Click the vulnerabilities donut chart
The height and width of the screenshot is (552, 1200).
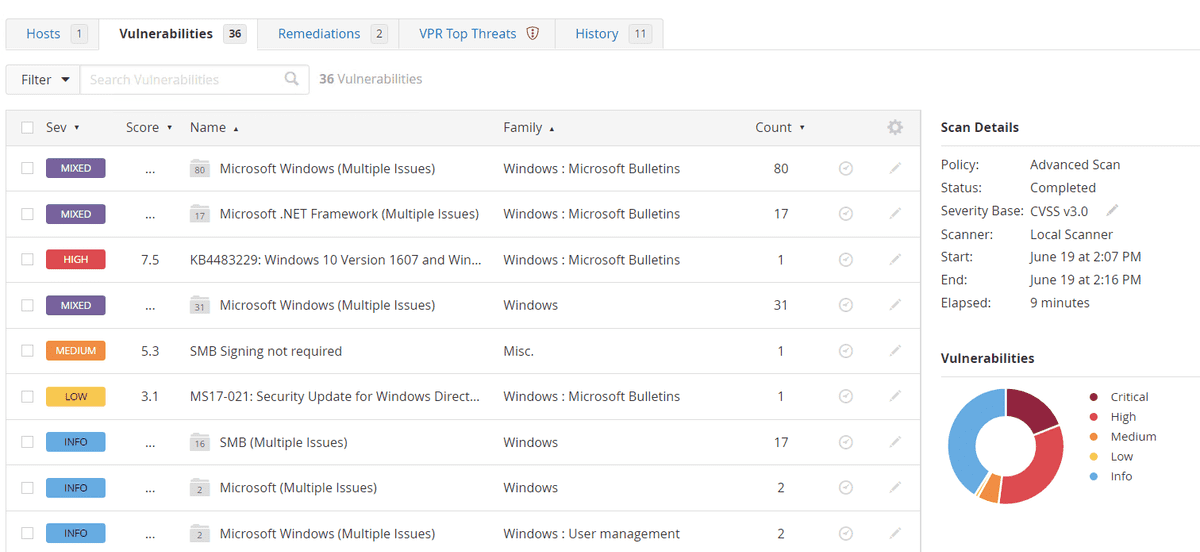point(1005,446)
